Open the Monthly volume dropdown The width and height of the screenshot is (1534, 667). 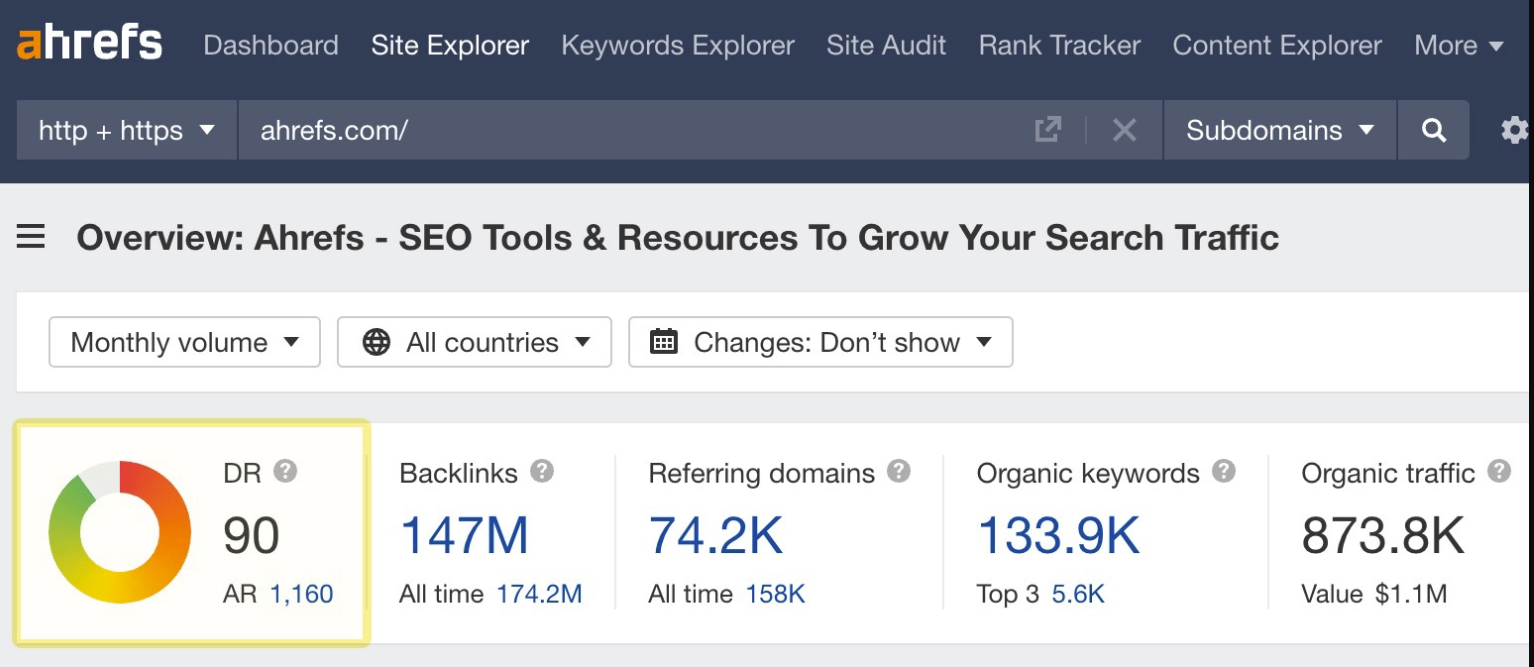185,342
